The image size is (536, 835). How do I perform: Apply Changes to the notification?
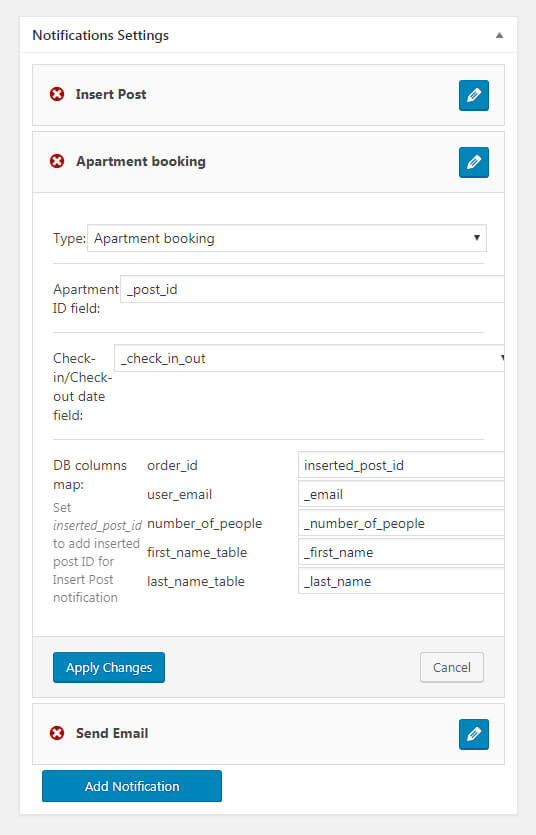(x=109, y=667)
